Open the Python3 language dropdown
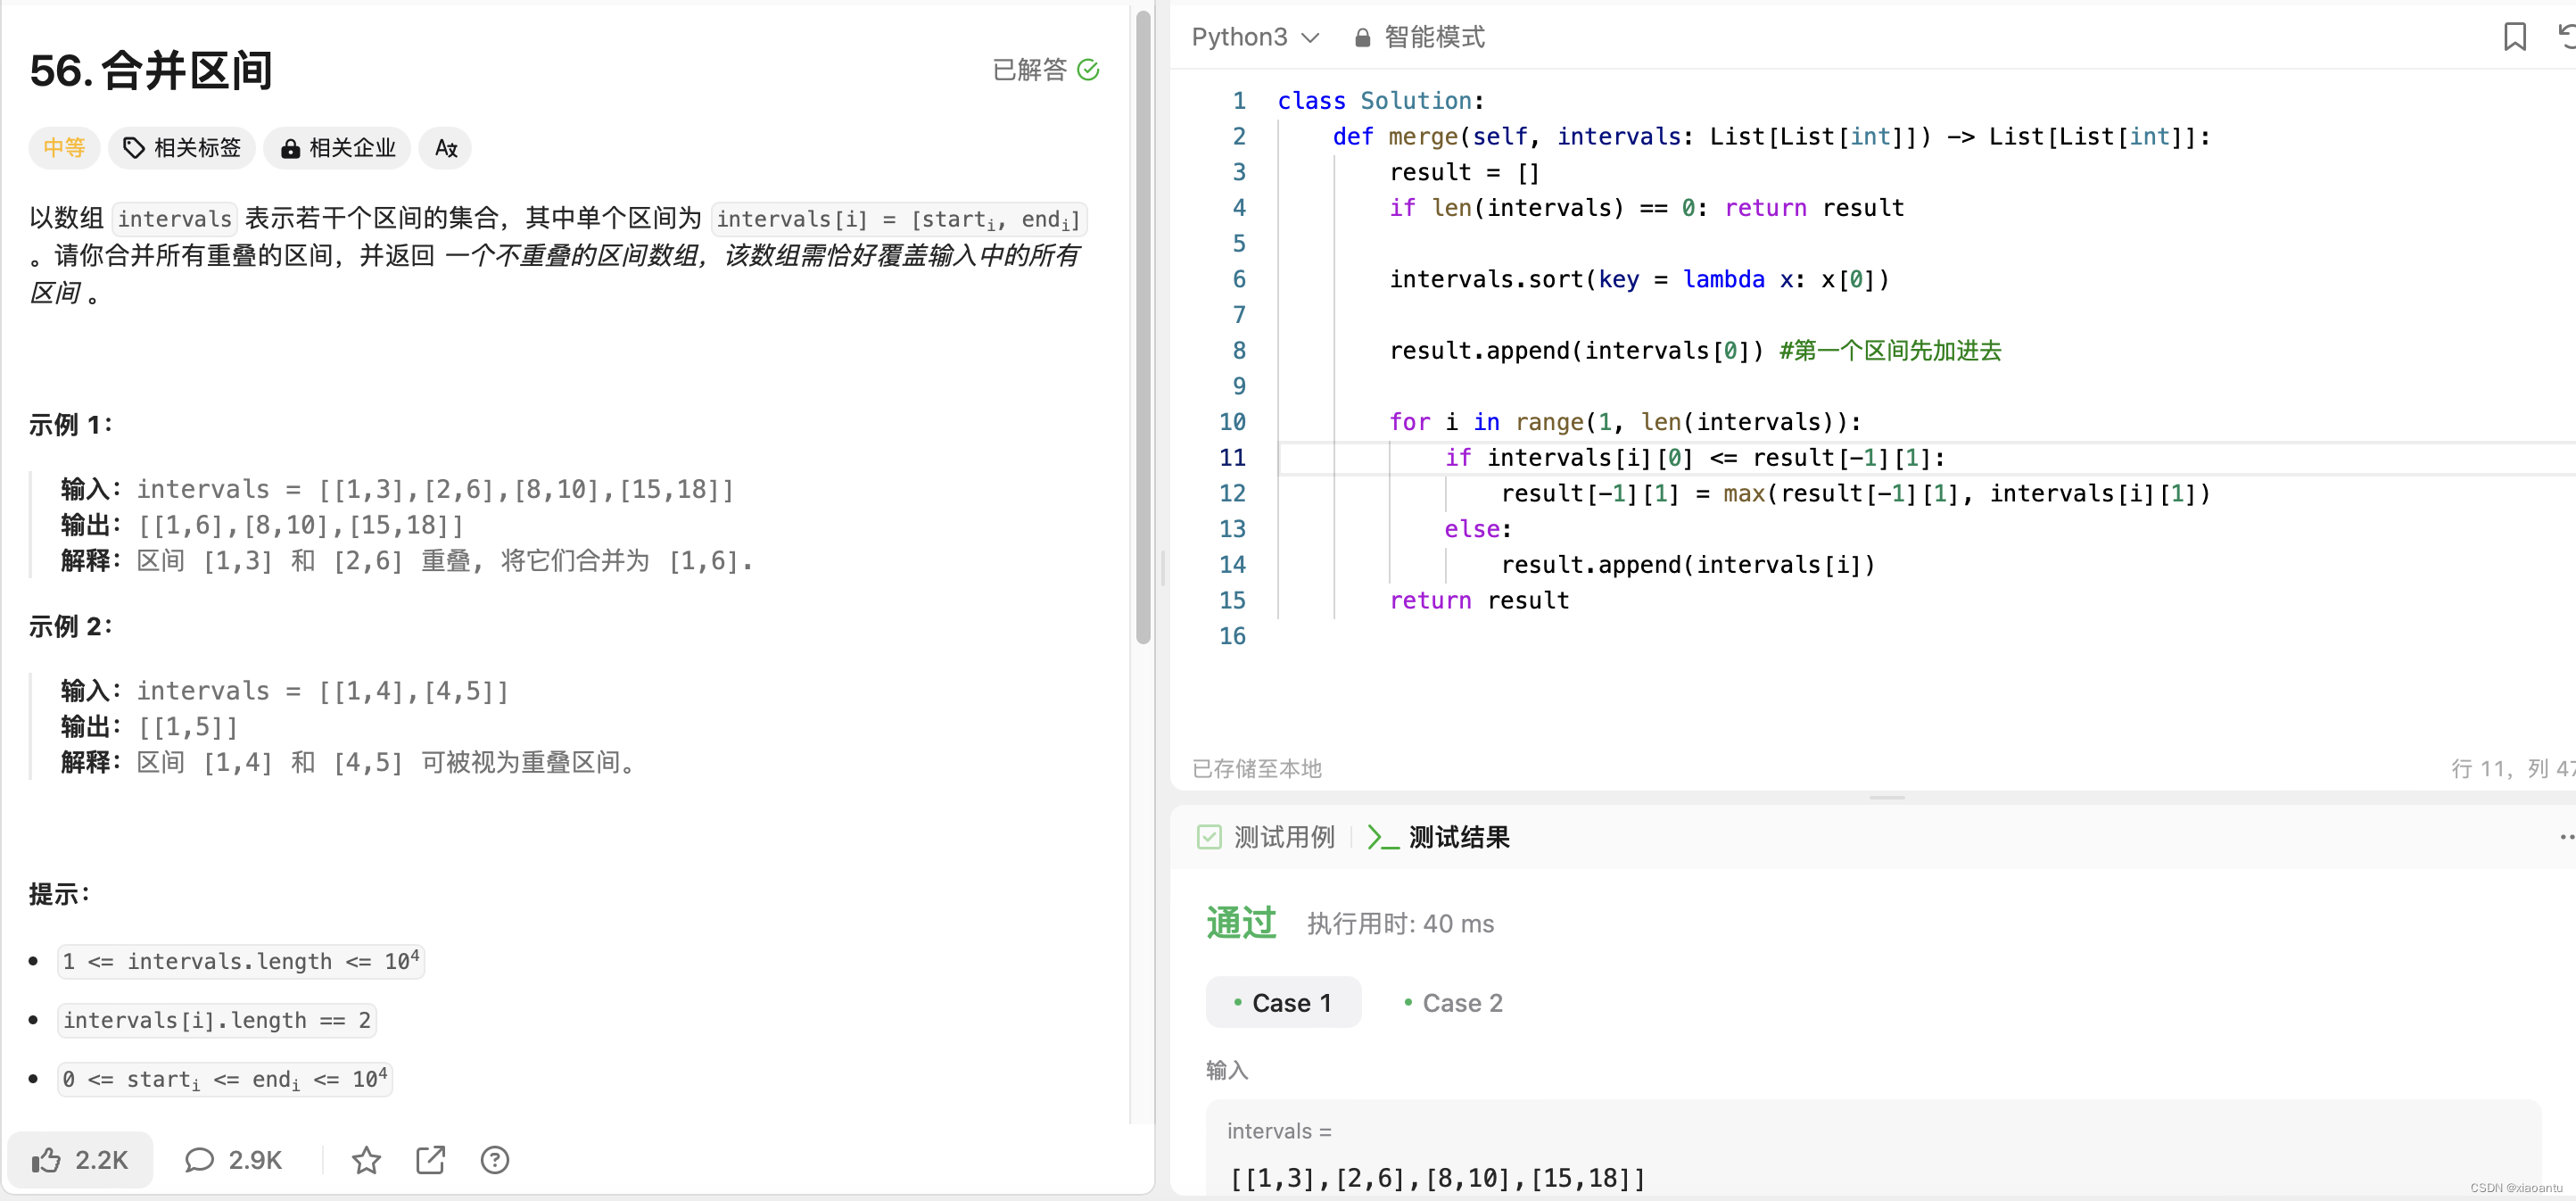This screenshot has width=2576, height=1201. click(x=1255, y=37)
